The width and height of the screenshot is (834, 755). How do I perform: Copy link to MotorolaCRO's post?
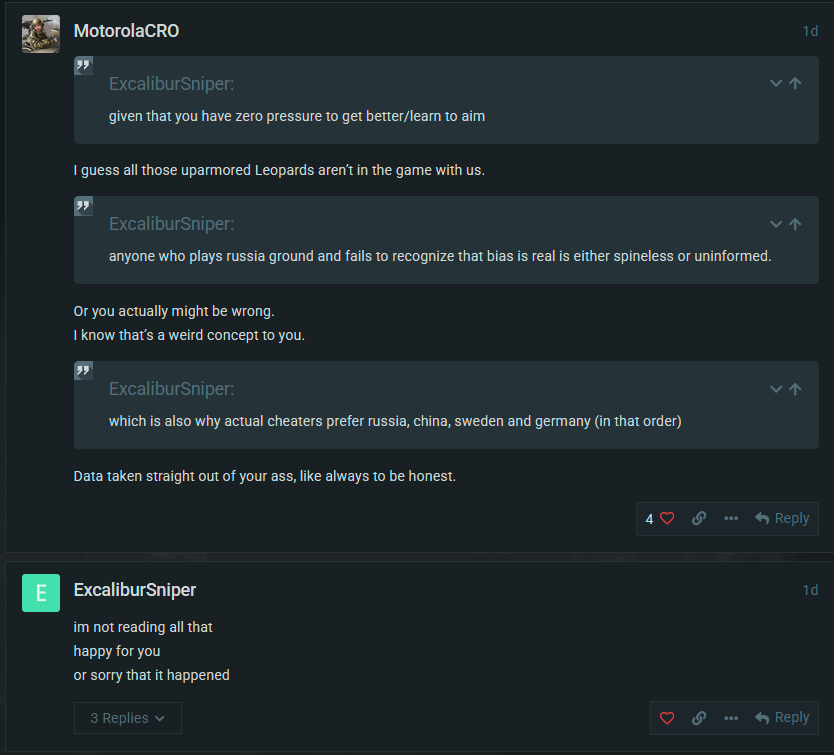(699, 518)
